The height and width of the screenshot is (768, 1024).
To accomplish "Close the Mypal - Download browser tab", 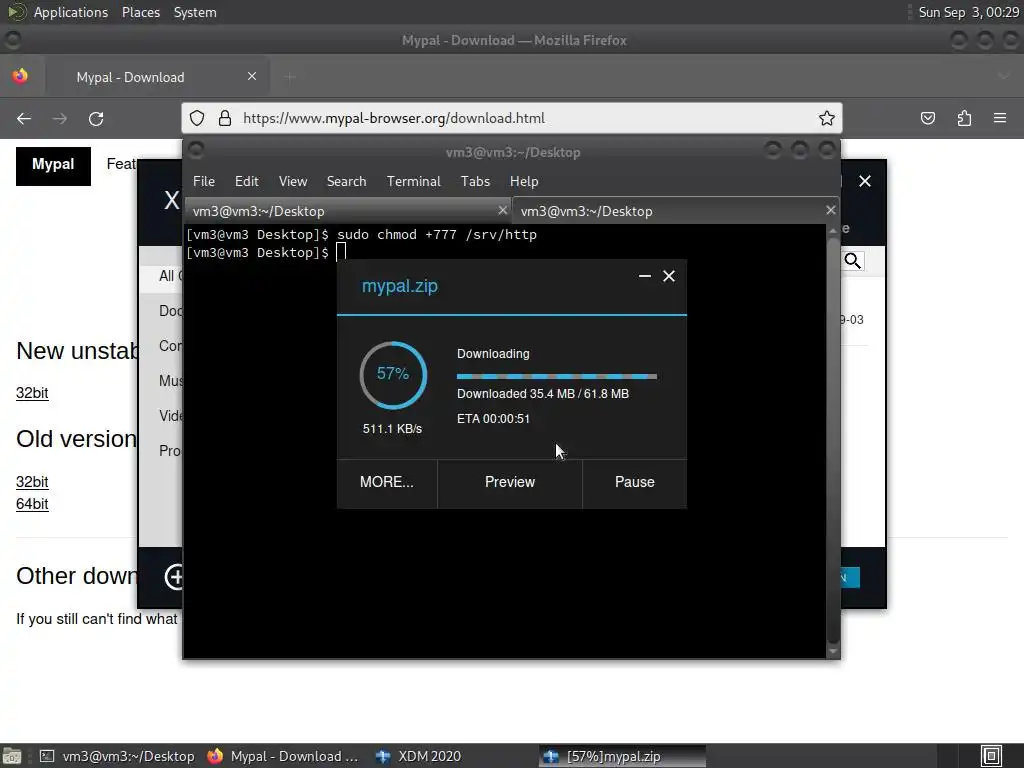I will pyautogui.click(x=252, y=76).
